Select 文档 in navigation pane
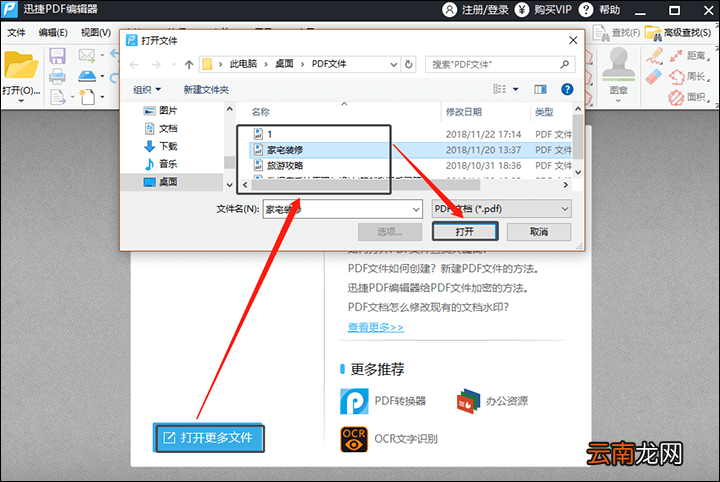This screenshot has width=720, height=482. [160, 129]
